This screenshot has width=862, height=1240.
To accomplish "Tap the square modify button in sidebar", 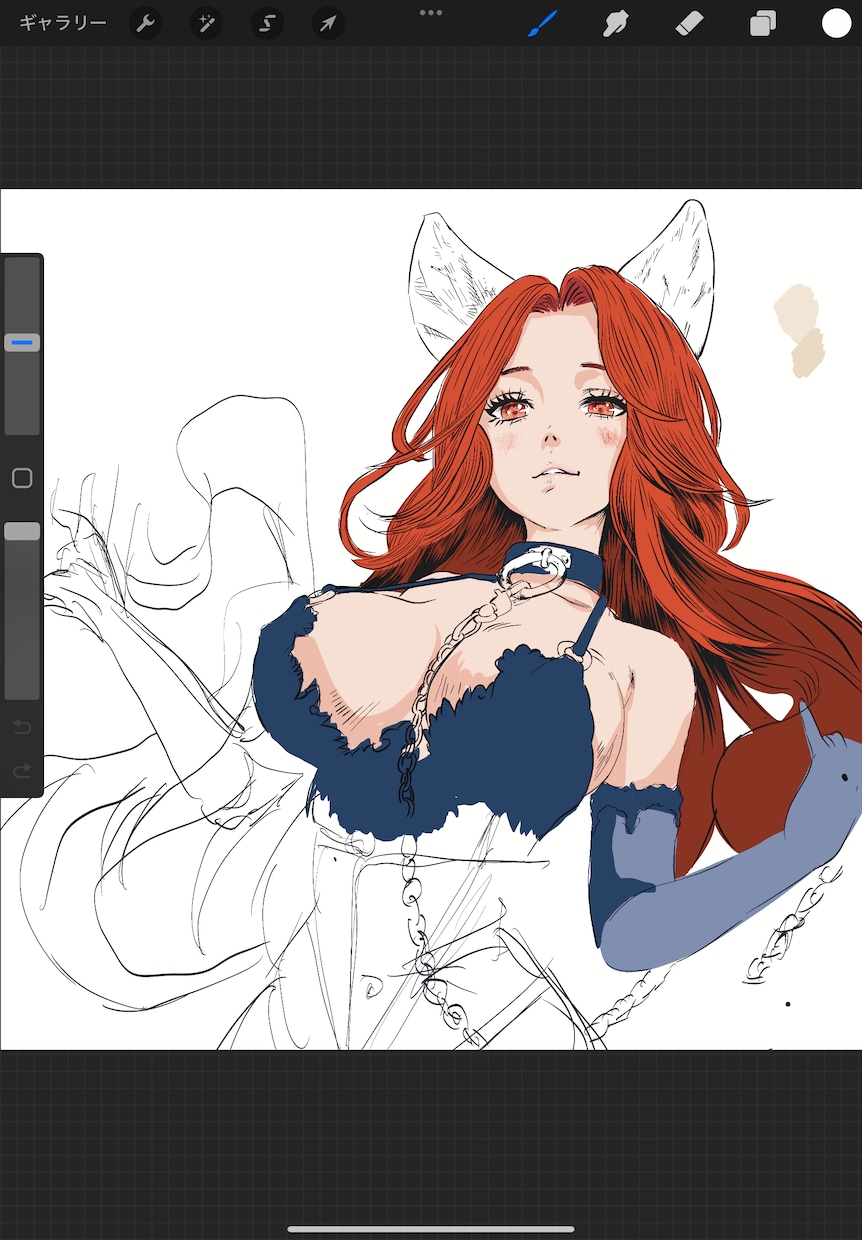I will tap(22, 478).
